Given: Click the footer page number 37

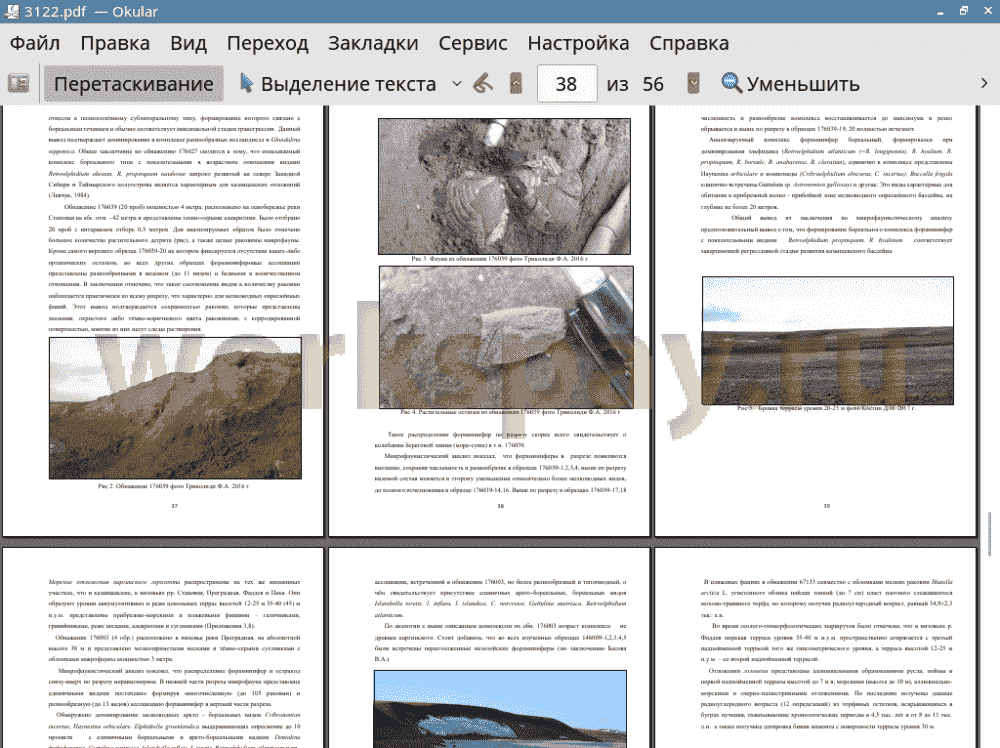Looking at the screenshot, I should pyautogui.click(x=175, y=506).
